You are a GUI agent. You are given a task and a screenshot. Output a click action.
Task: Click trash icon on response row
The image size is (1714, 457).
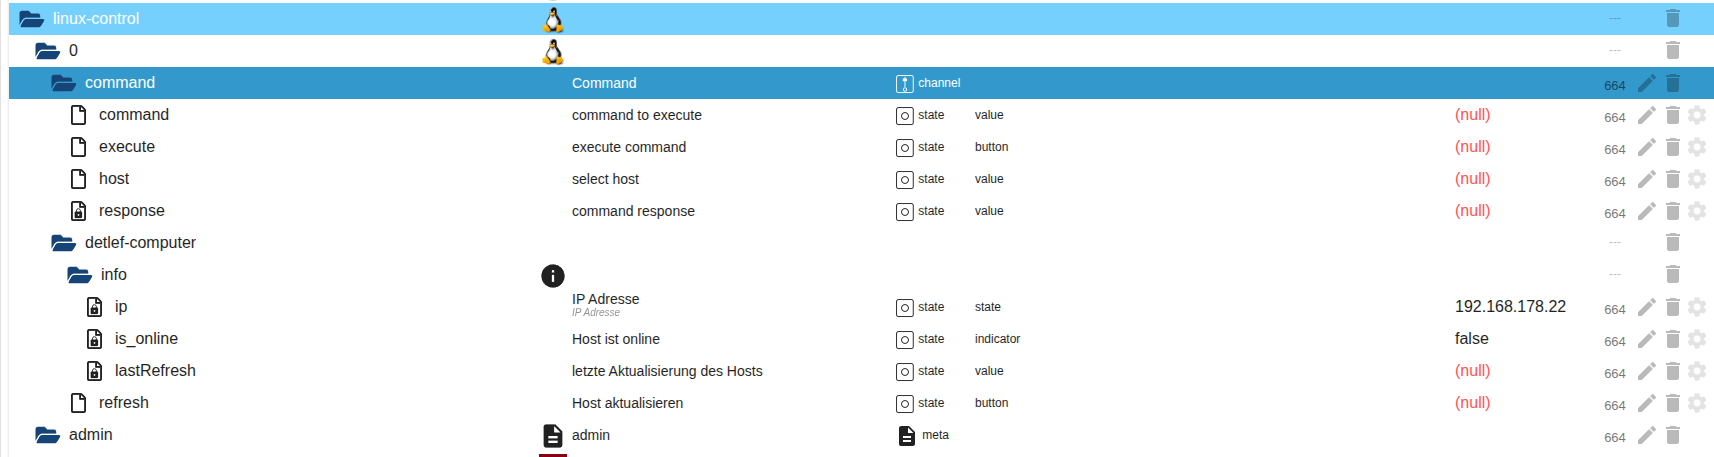coord(1672,211)
